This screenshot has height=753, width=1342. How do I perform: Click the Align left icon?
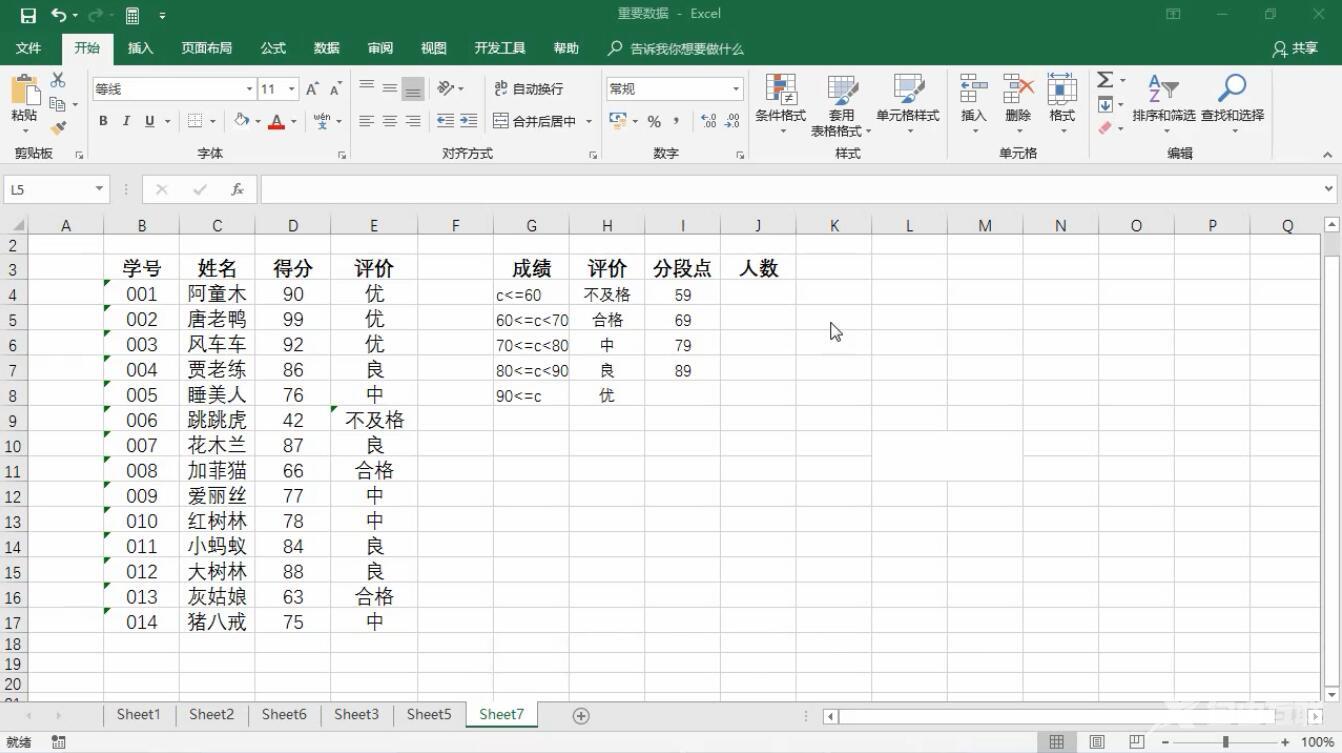366,121
